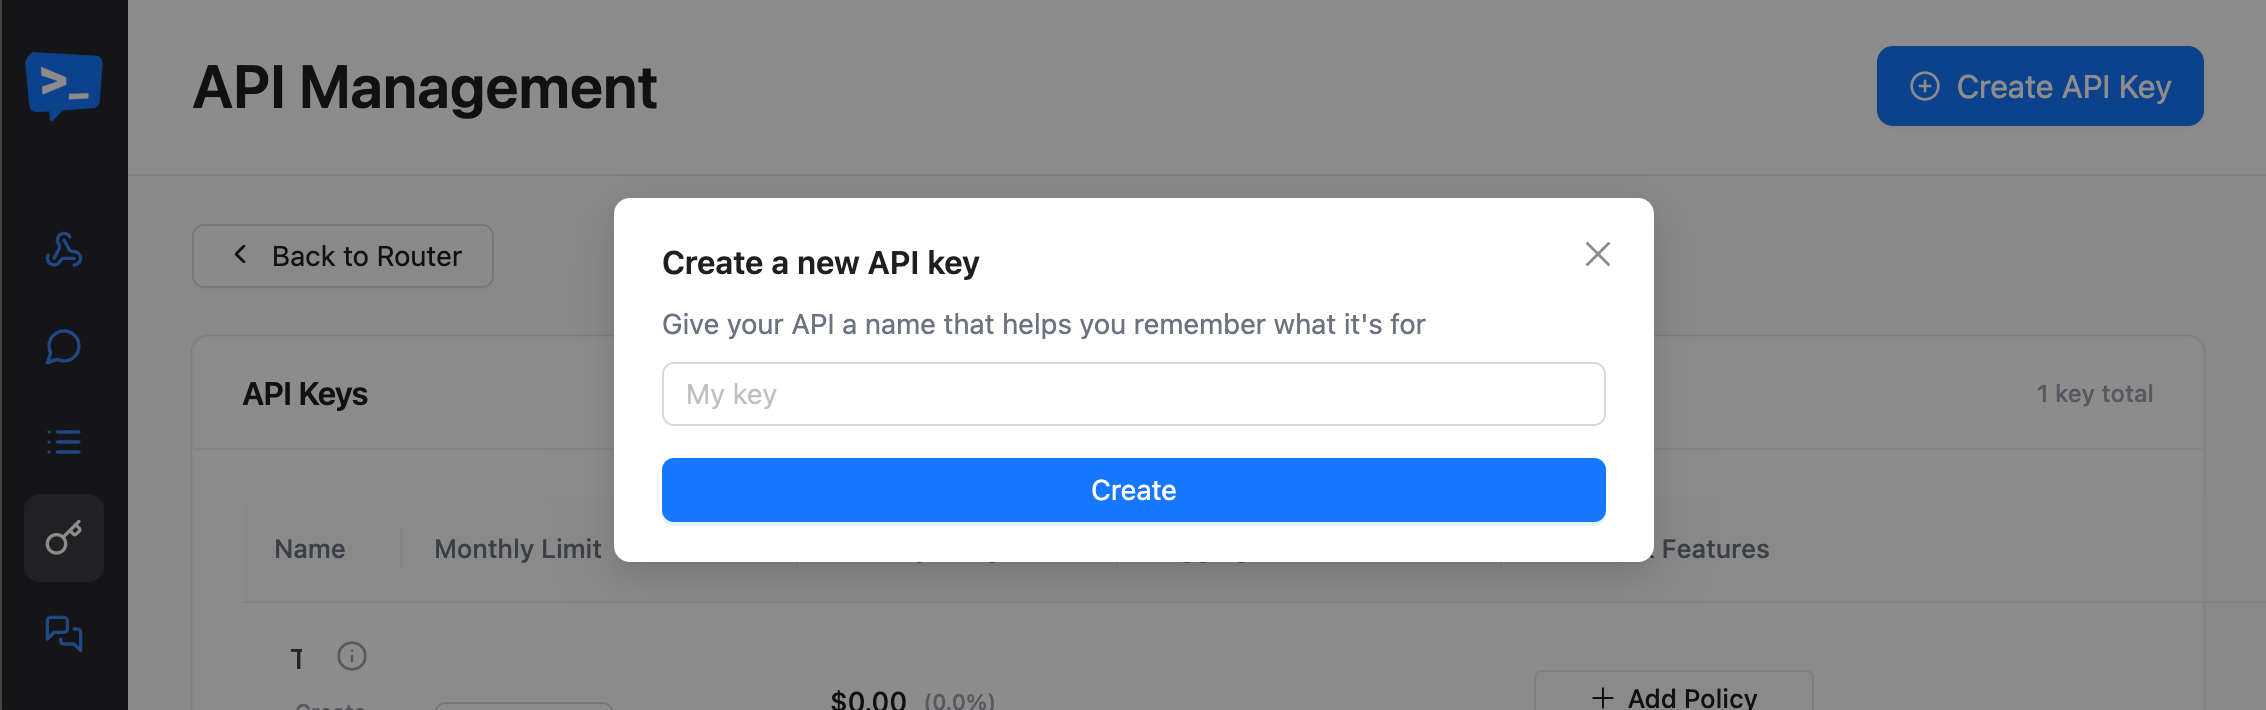Click the chat bubble icon in sidebar
Screen dimensions: 2266x710
pyautogui.click(x=63, y=347)
